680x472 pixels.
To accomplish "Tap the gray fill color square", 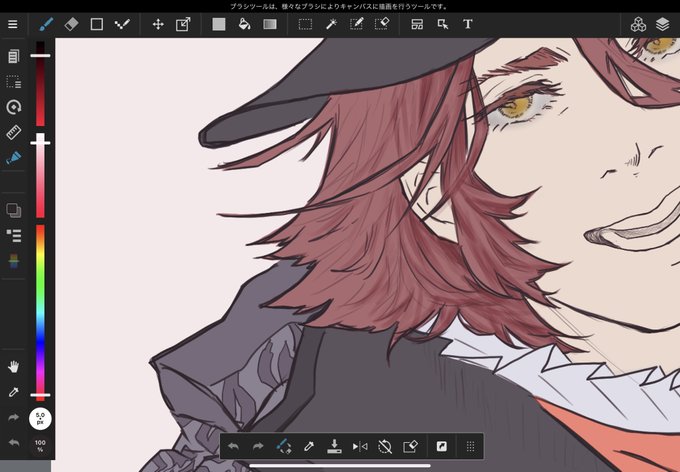I will 219,24.
